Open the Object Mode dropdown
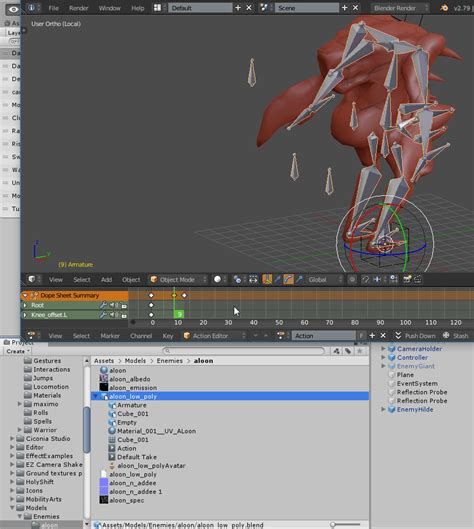Screen dimensions: 474x529 coord(178,279)
